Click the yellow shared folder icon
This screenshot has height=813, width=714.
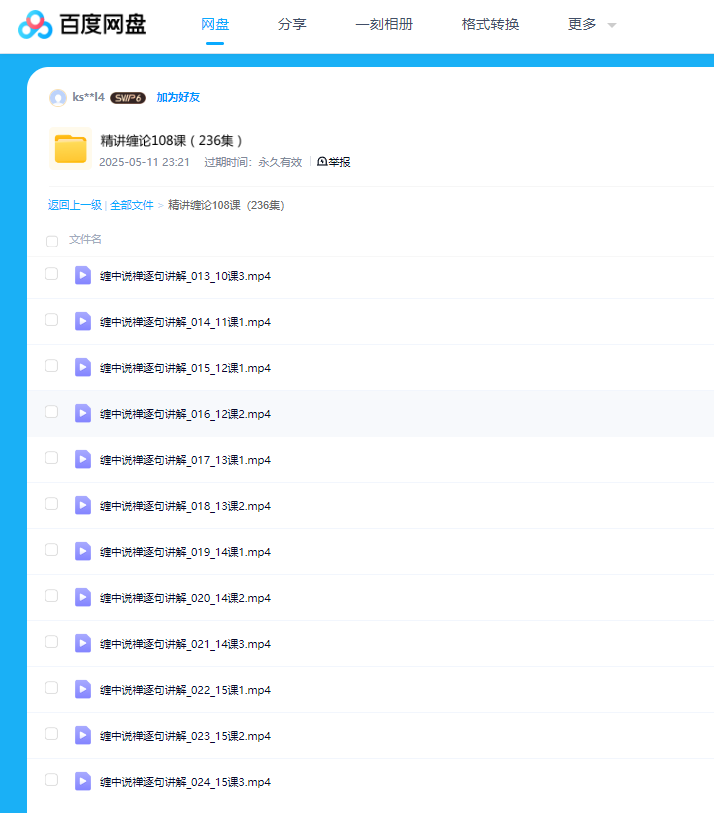pyautogui.click(x=70, y=149)
